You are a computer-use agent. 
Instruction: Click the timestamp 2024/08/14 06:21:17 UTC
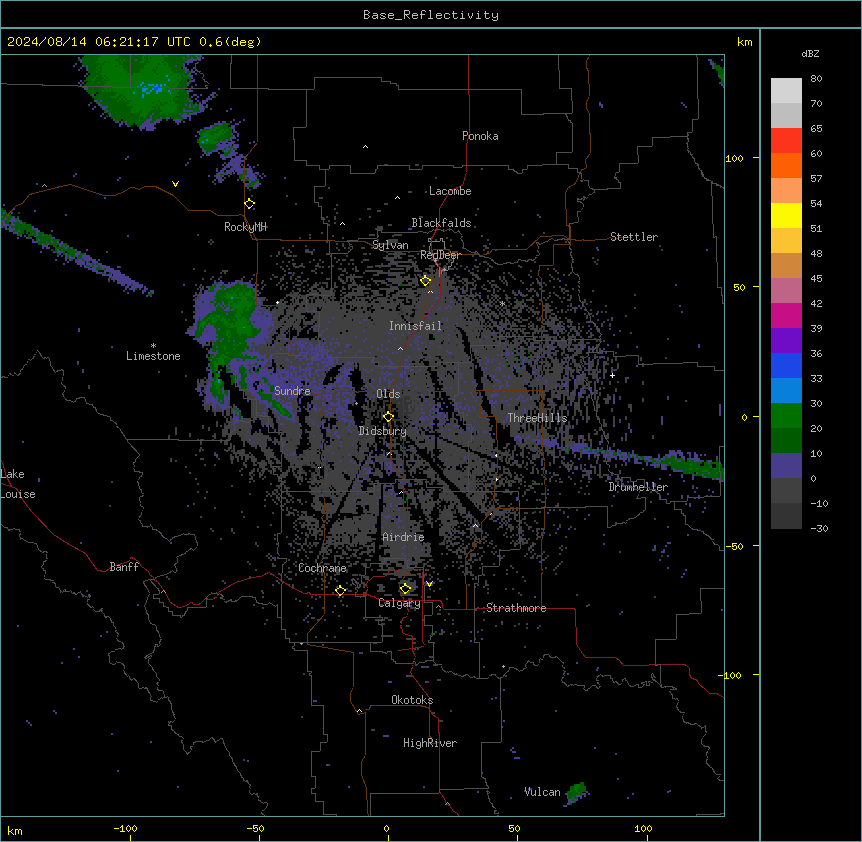98,42
